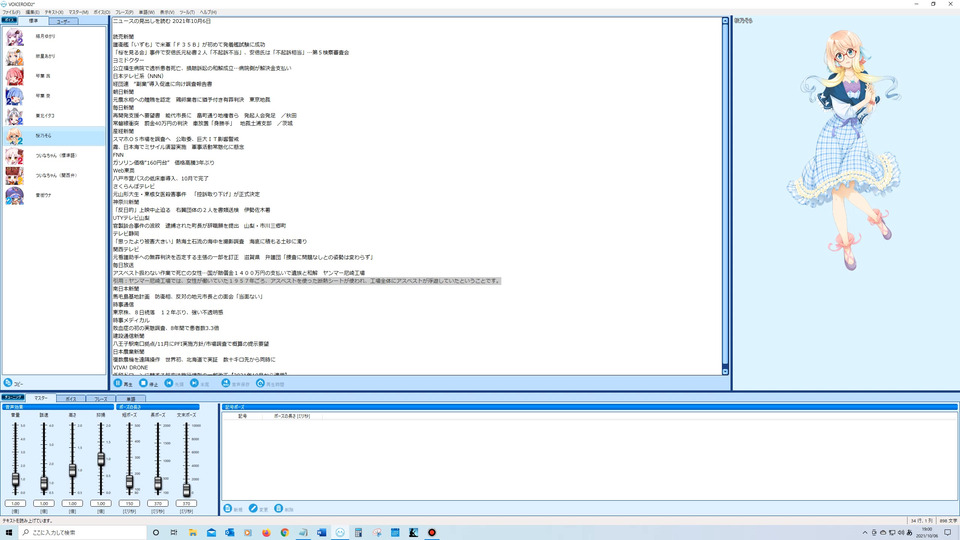Click the 記号 column header

point(242,416)
